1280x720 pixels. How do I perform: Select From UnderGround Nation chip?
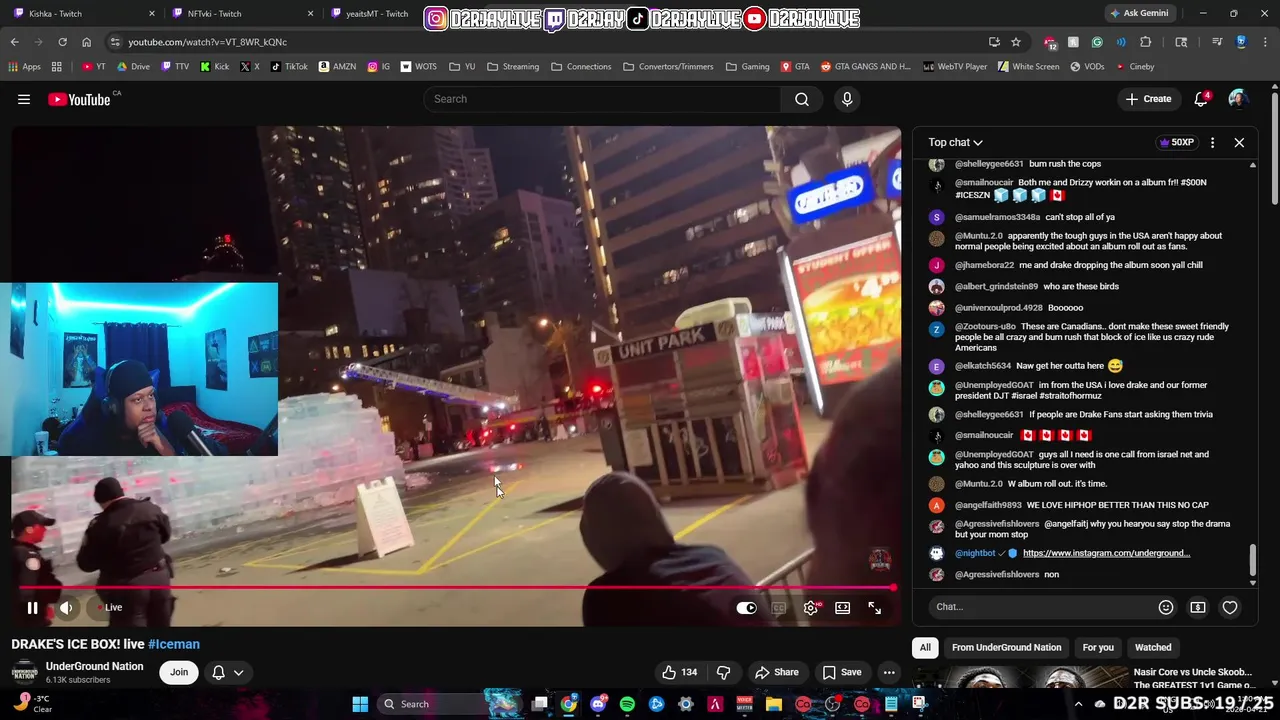(1006, 647)
